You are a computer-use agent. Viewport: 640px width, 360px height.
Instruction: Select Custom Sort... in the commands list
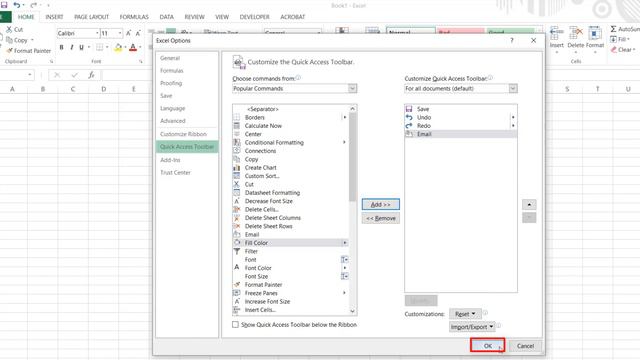(291, 176)
